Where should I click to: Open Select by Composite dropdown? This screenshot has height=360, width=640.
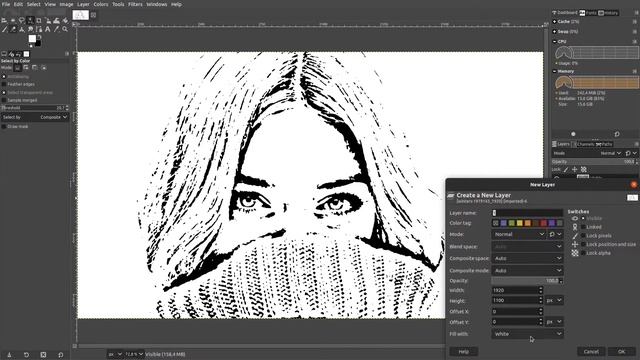pos(35,117)
